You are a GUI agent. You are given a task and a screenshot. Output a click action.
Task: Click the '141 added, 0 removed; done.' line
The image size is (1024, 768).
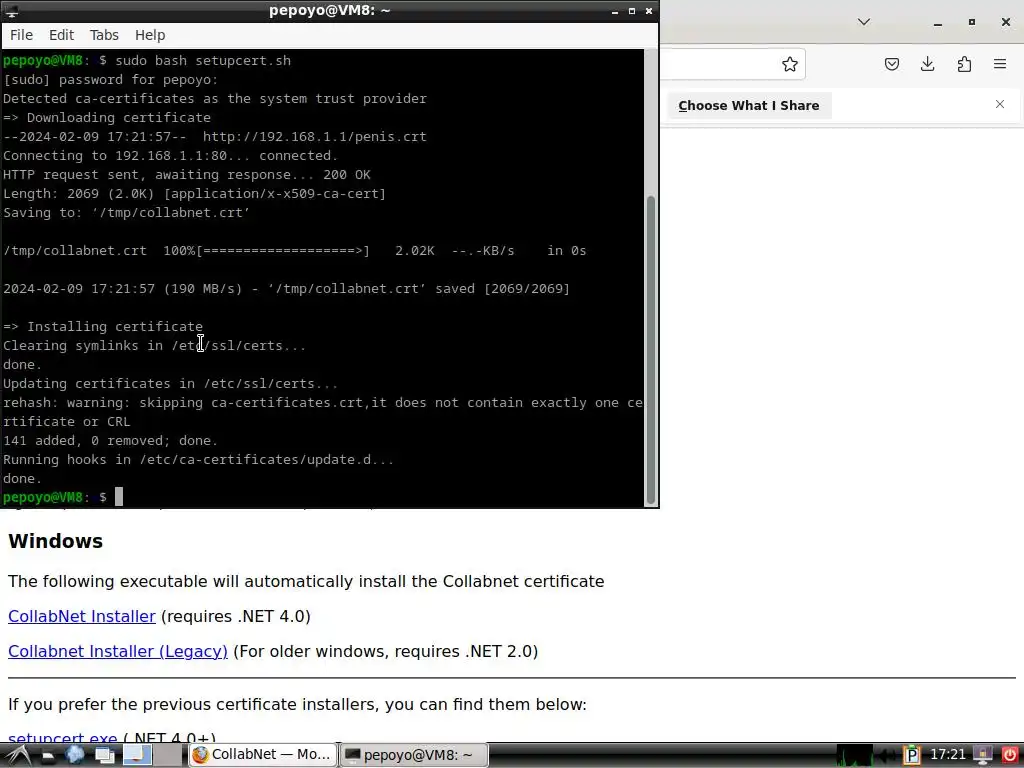[x=110, y=441]
